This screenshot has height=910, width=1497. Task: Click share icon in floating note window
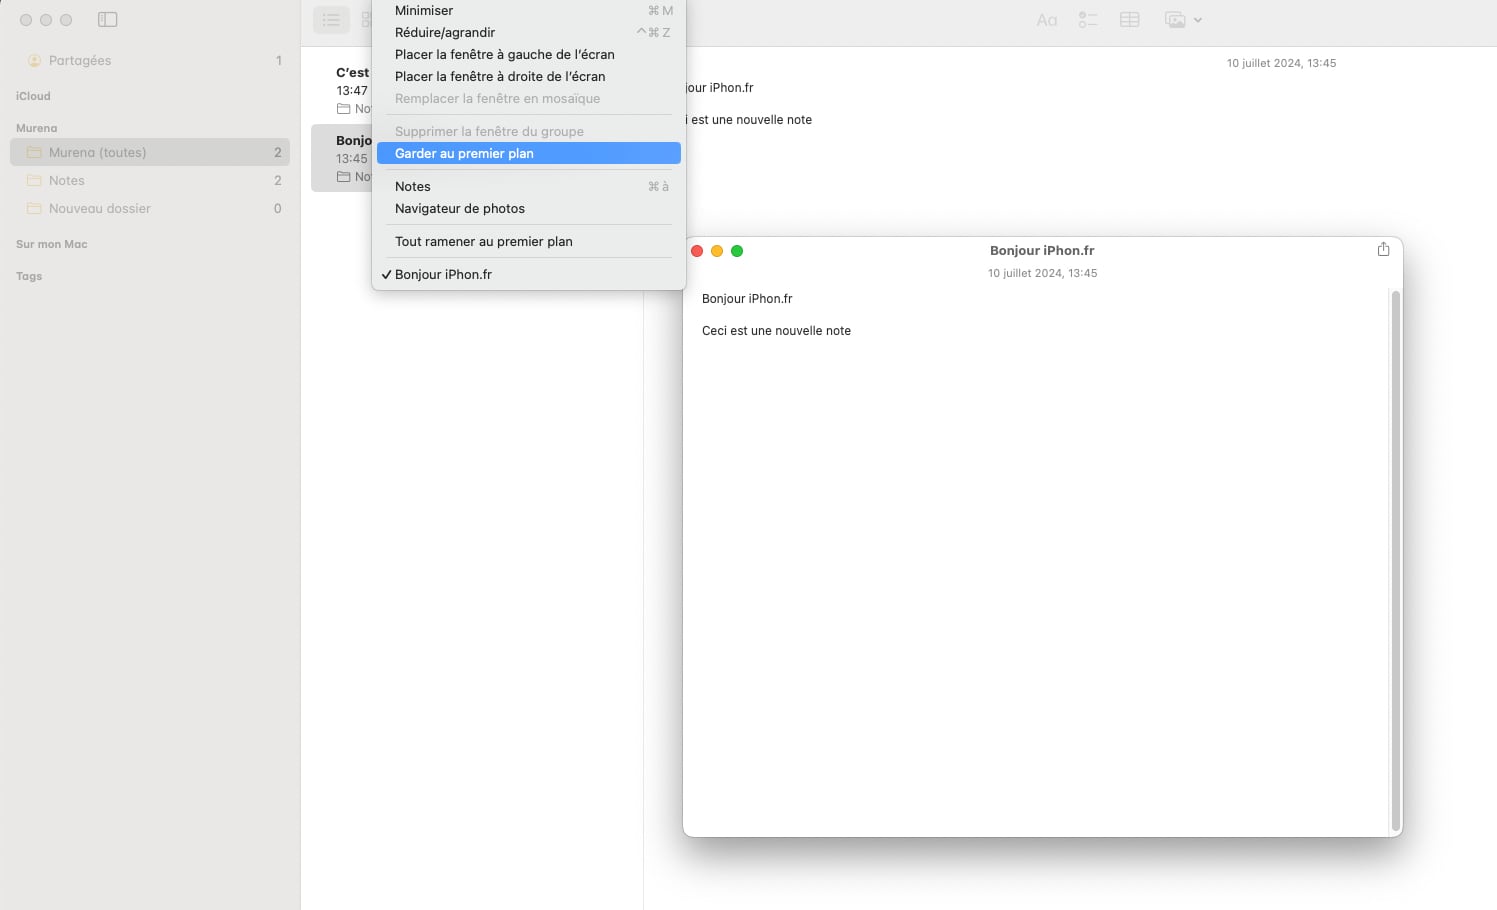(x=1383, y=249)
